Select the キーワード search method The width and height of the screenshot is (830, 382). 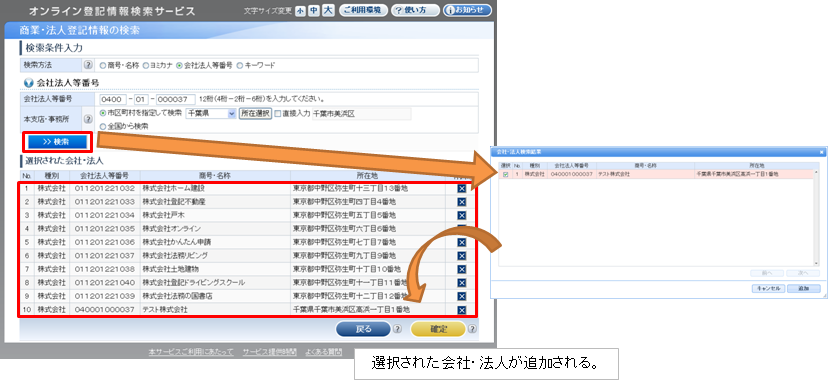[239, 66]
